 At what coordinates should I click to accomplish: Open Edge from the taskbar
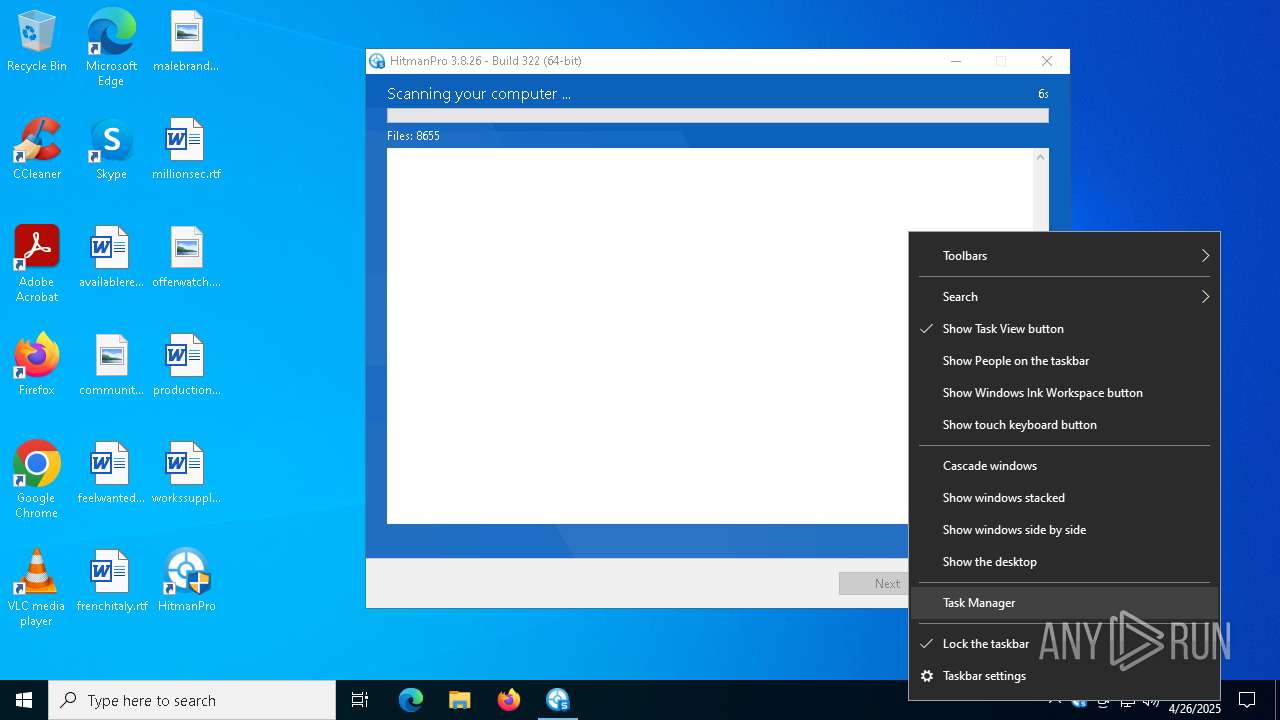point(411,700)
